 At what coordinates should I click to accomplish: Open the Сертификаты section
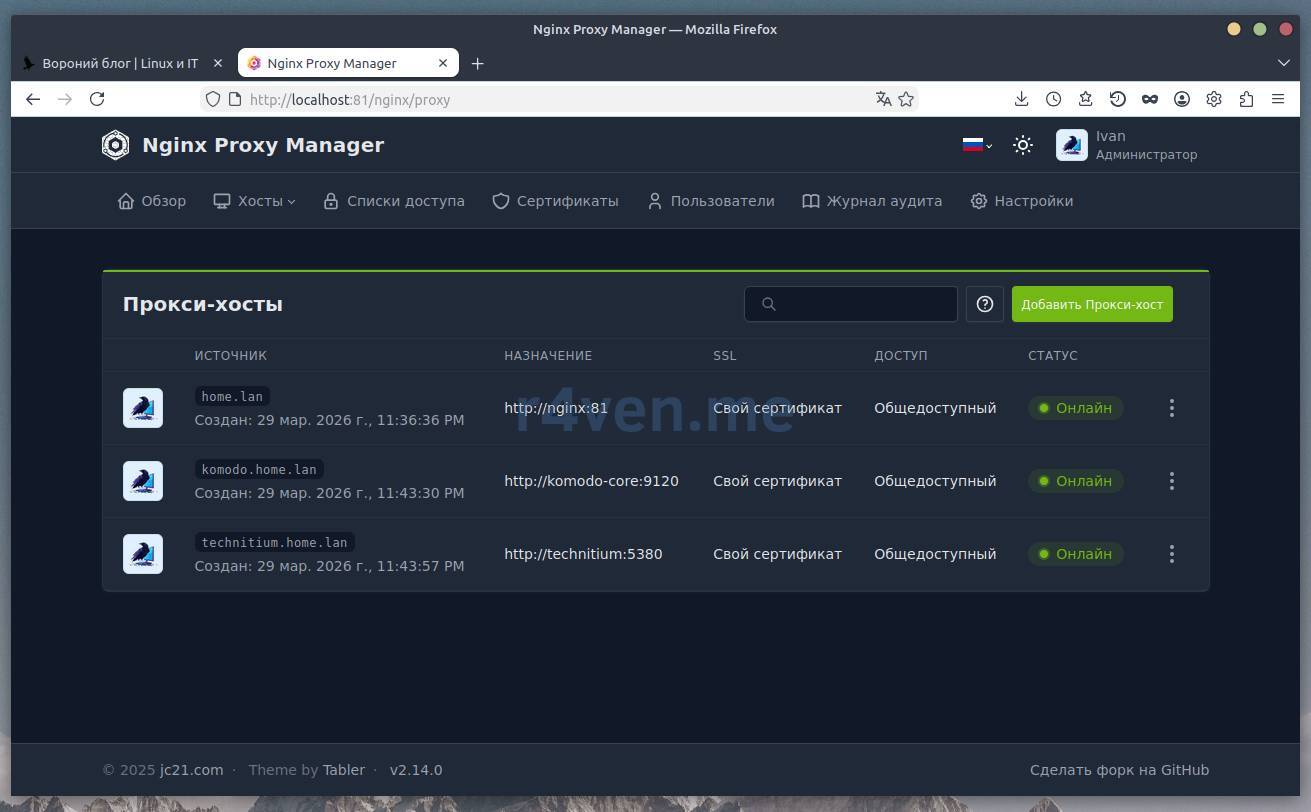click(555, 201)
